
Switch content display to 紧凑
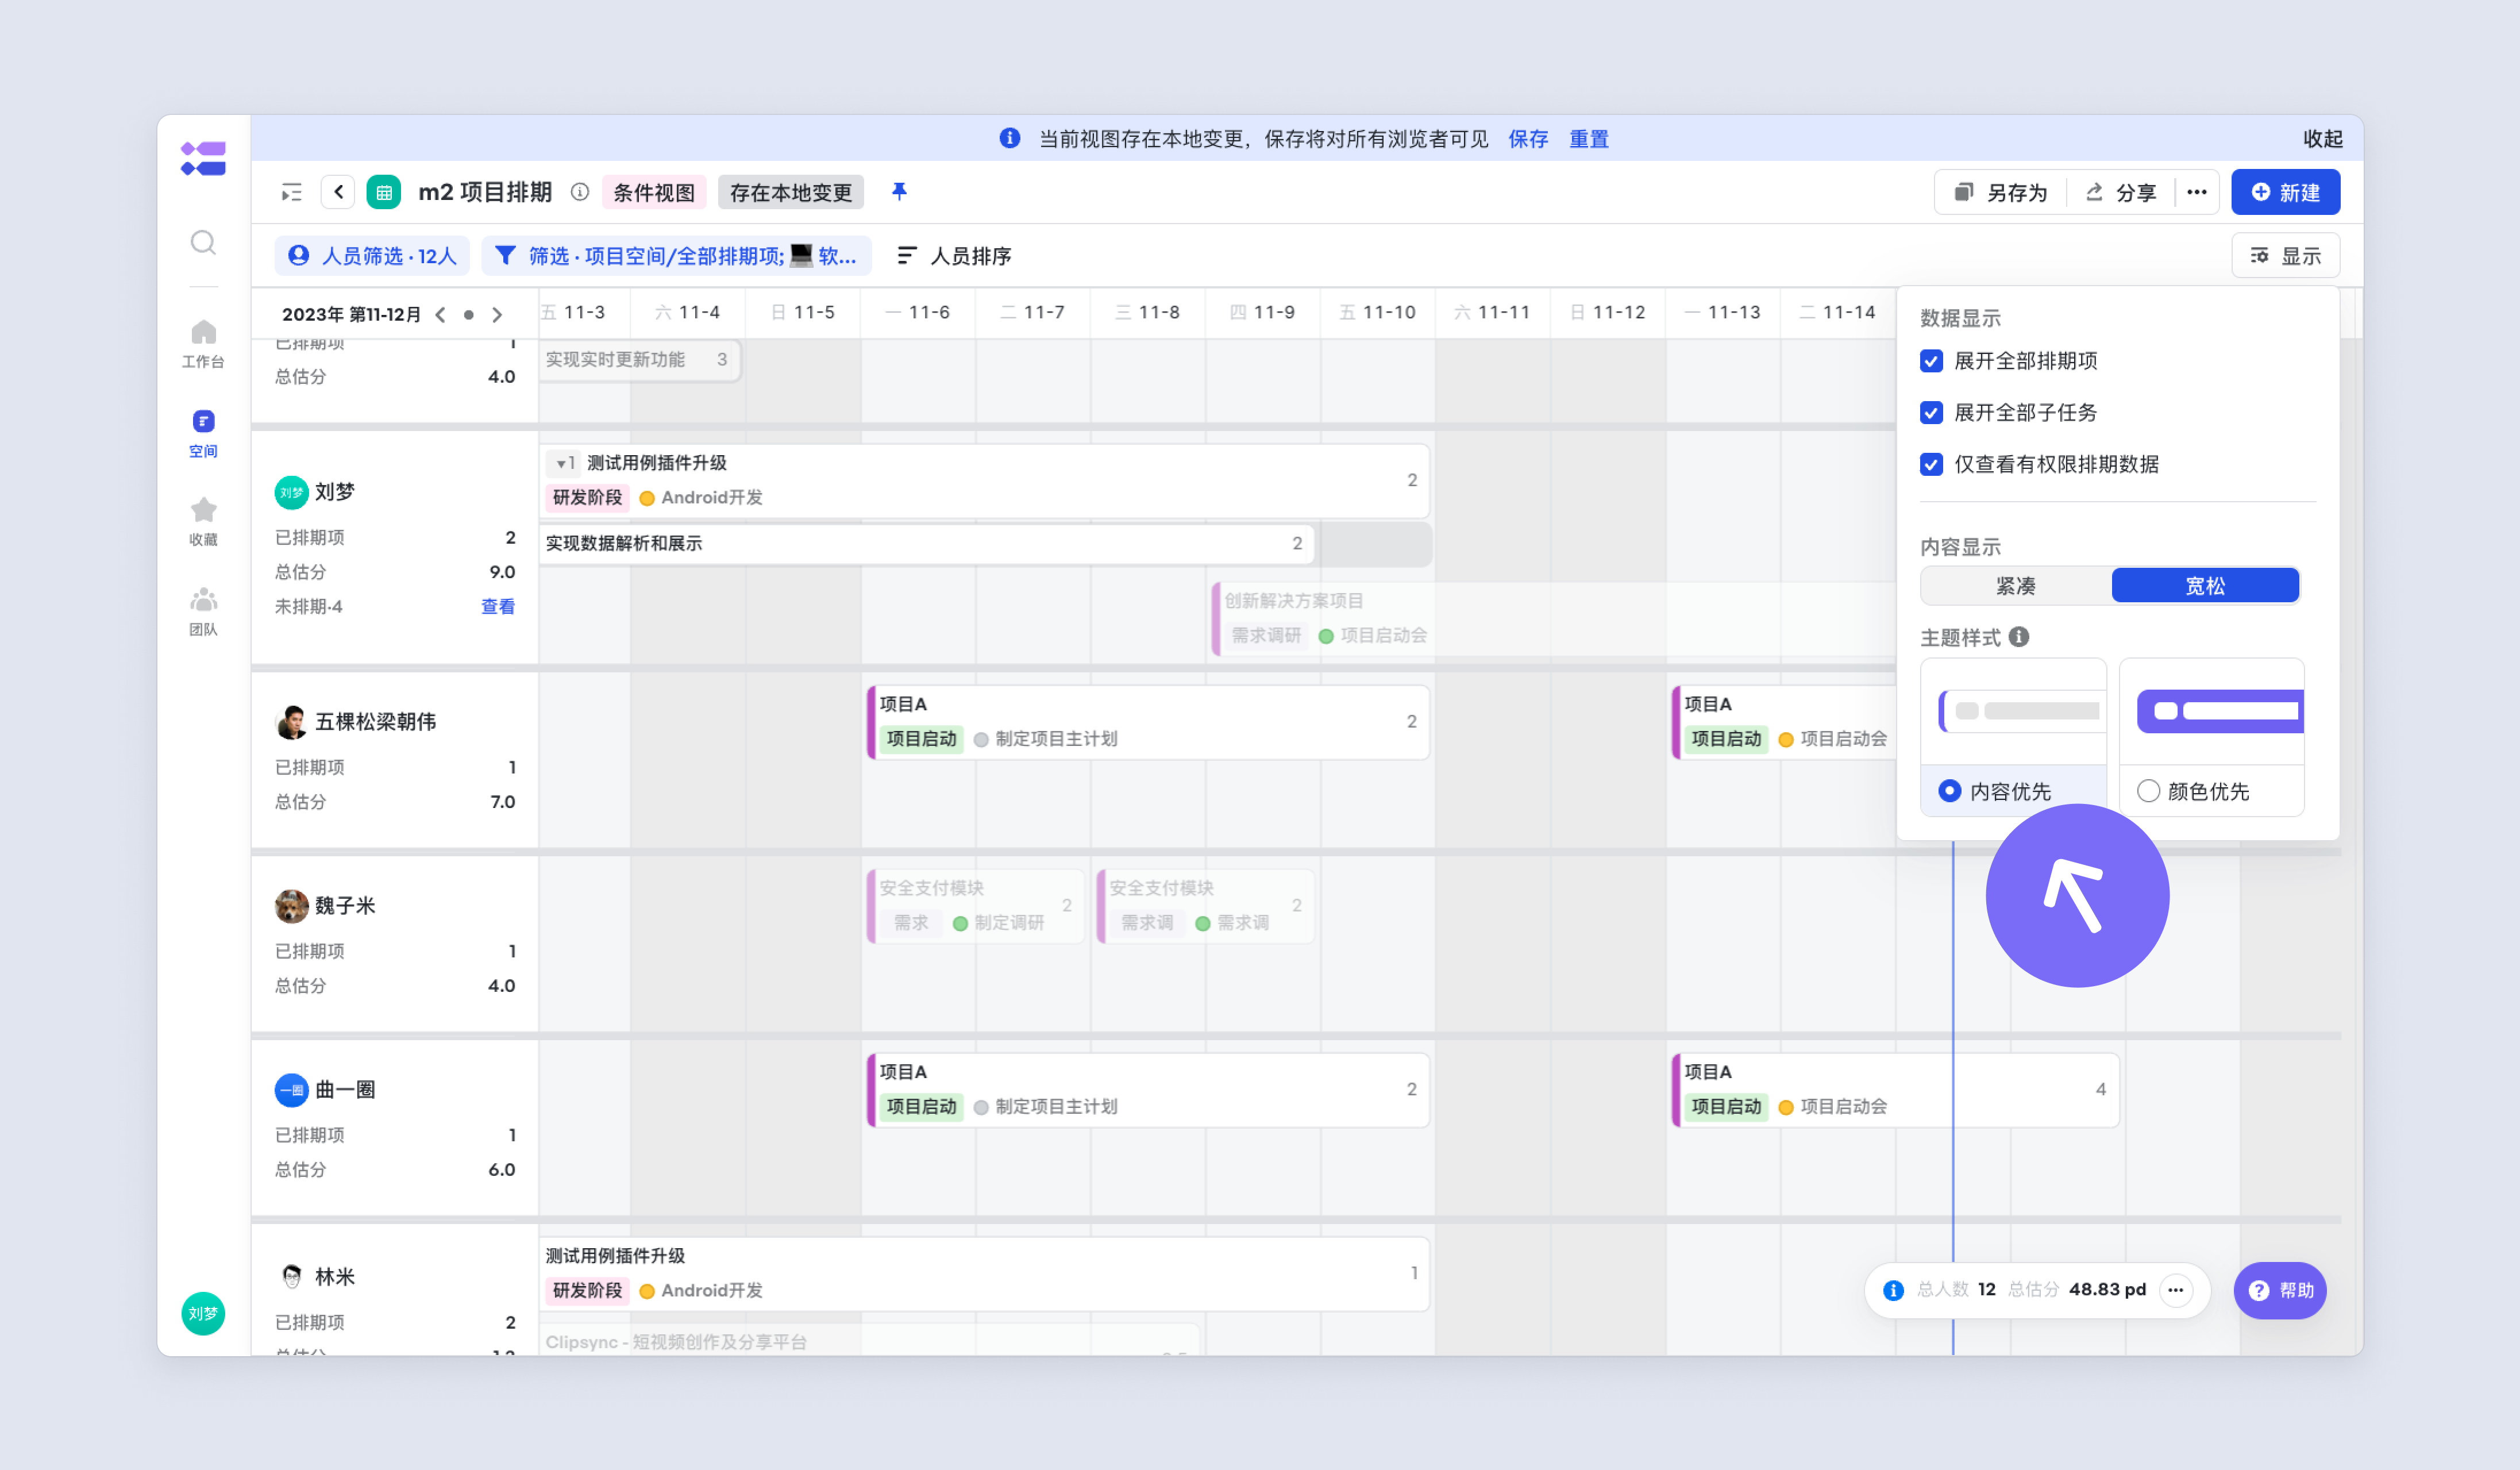pyautogui.click(x=2016, y=586)
